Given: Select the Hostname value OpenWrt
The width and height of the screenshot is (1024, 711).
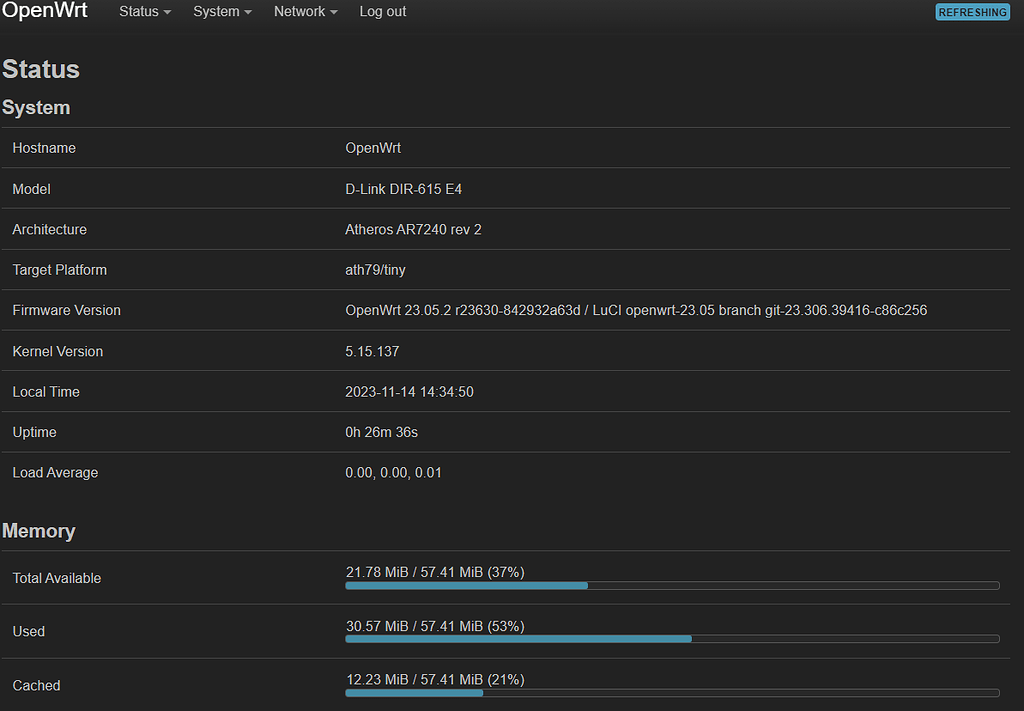Looking at the screenshot, I should [373, 147].
